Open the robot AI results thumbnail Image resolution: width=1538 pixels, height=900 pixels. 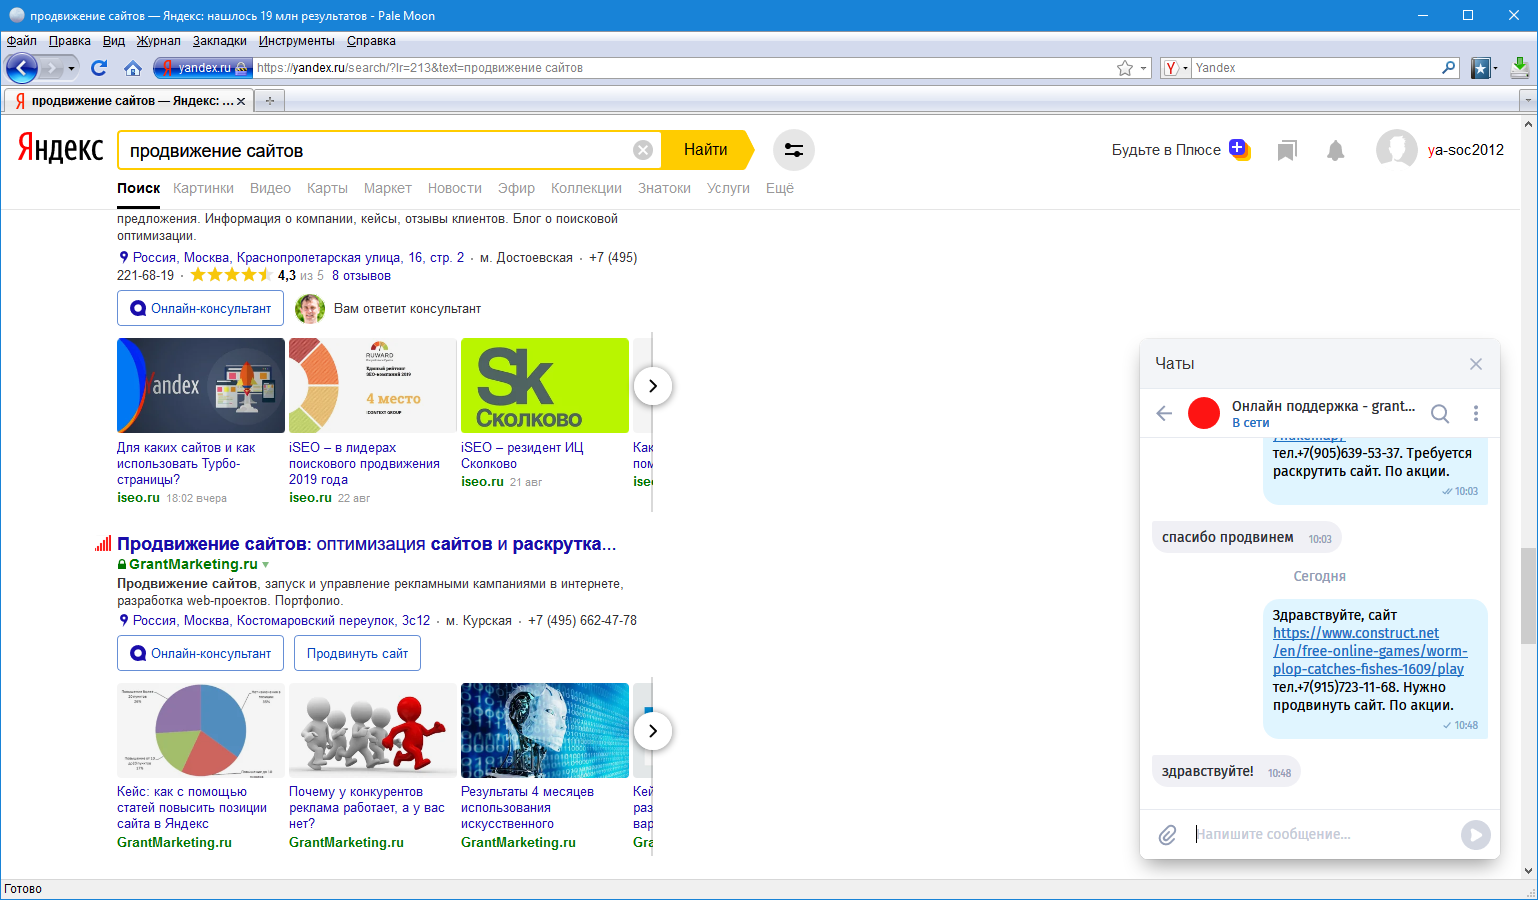545,730
